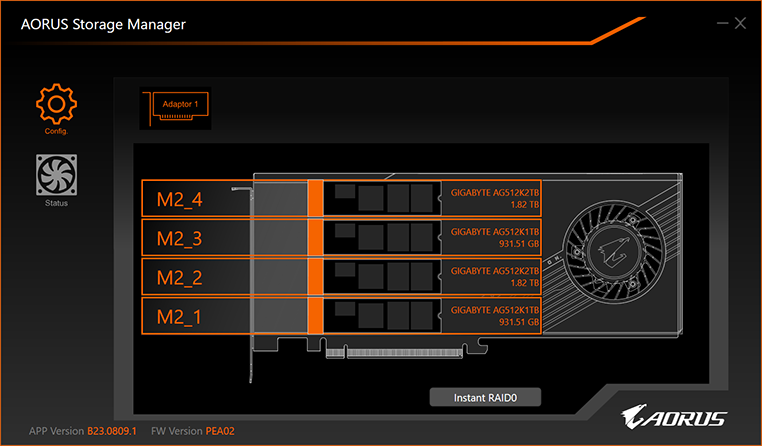Viewport: 762px width, 446px height.
Task: Close the AORUS Storage Manager window
Action: pyautogui.click(x=741, y=23)
